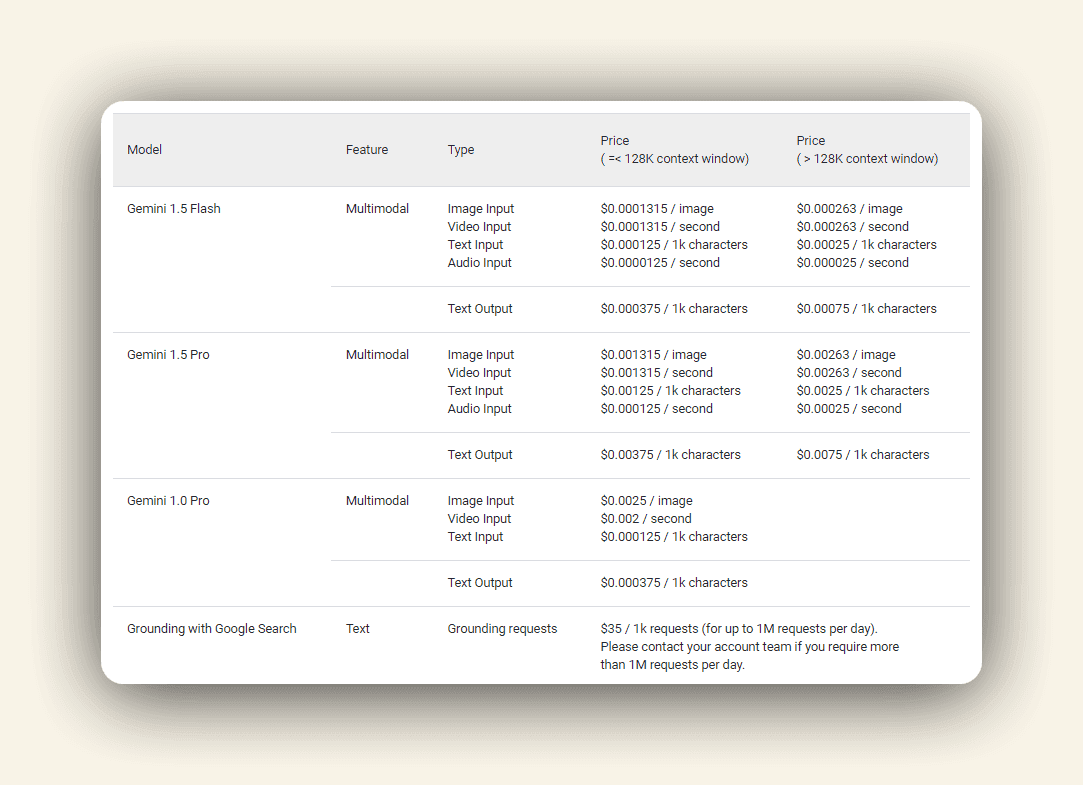
Task: Click "Multimodal" in the Gemini 1.5 Flash row
Action: [377, 209]
